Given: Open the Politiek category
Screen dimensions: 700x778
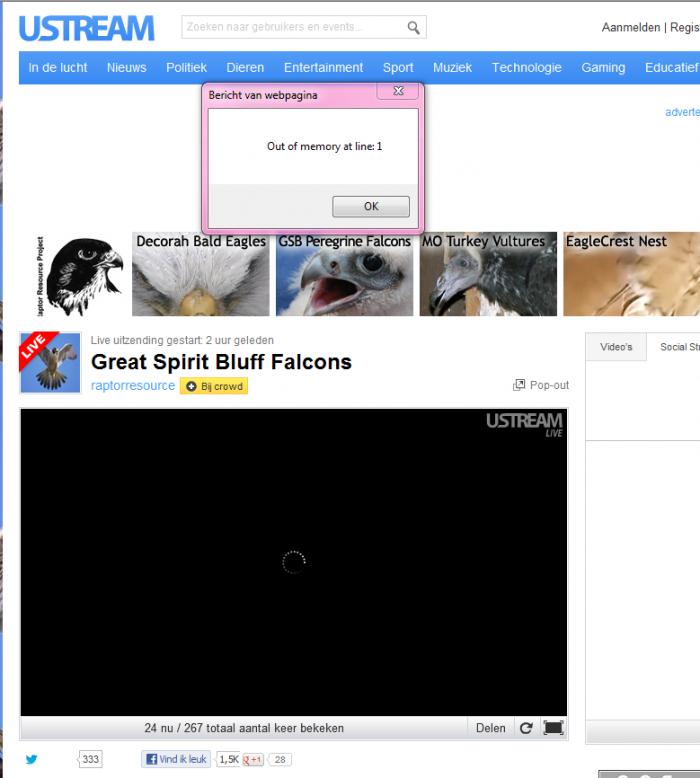Looking at the screenshot, I should click(187, 67).
